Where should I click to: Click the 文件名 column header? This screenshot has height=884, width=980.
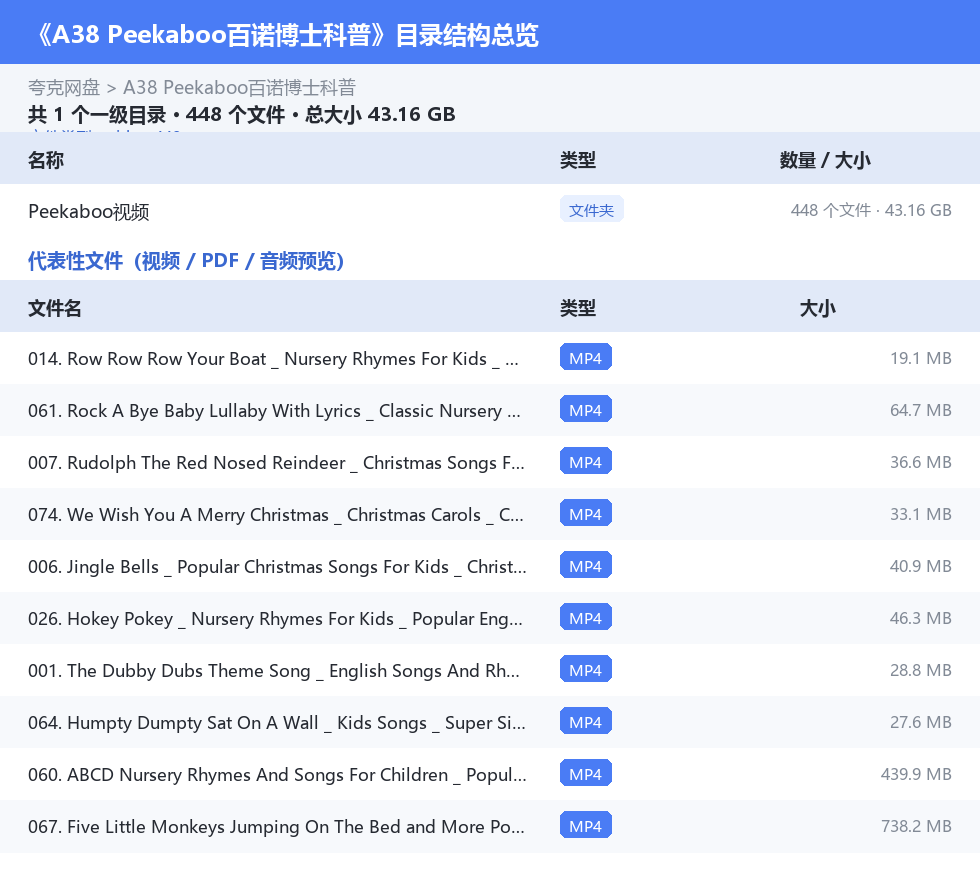(55, 308)
